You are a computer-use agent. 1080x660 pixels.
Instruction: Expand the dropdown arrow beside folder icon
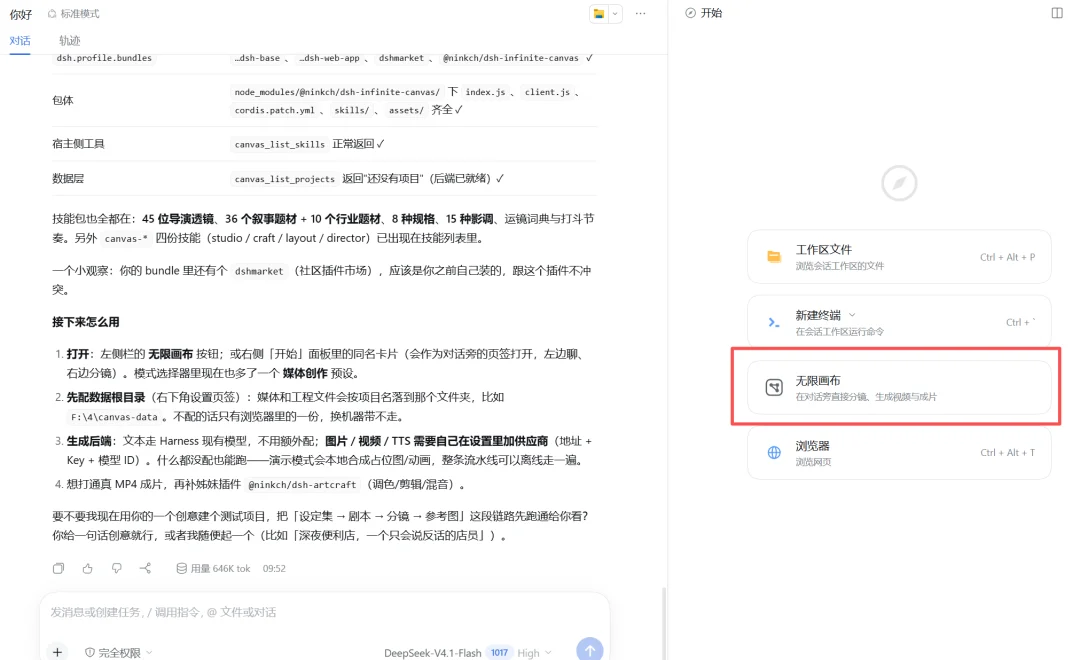(615, 14)
